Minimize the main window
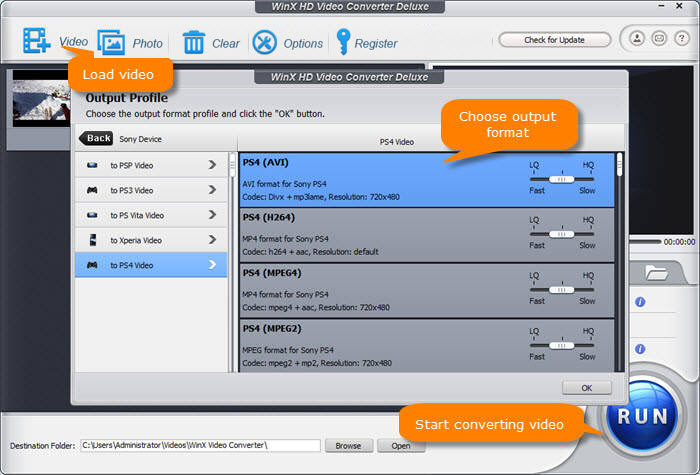 pos(662,6)
